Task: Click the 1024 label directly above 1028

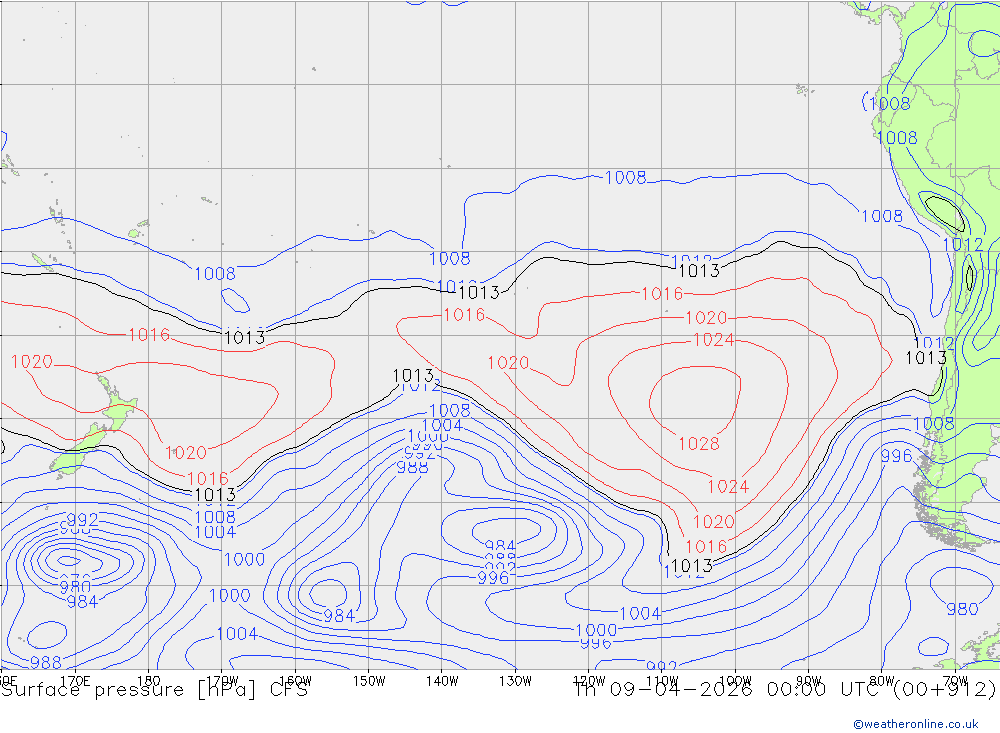Action: [714, 340]
